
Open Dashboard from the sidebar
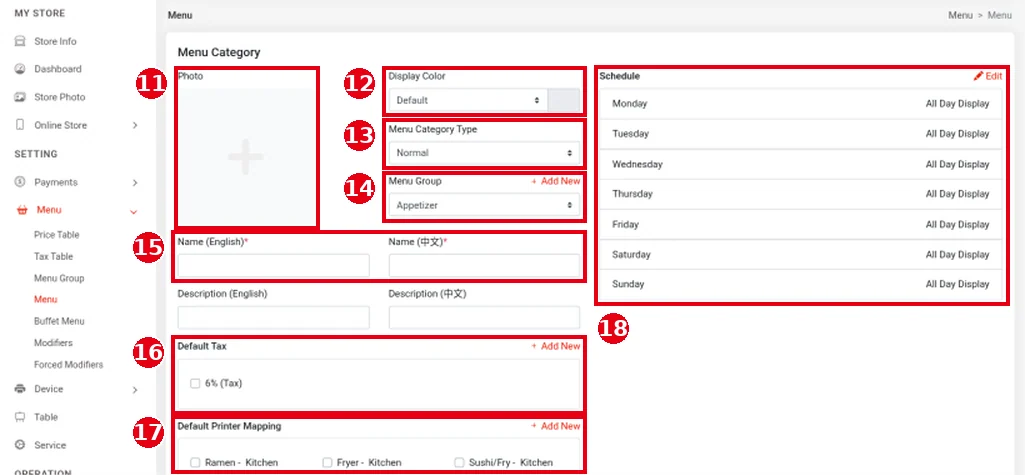(58, 69)
